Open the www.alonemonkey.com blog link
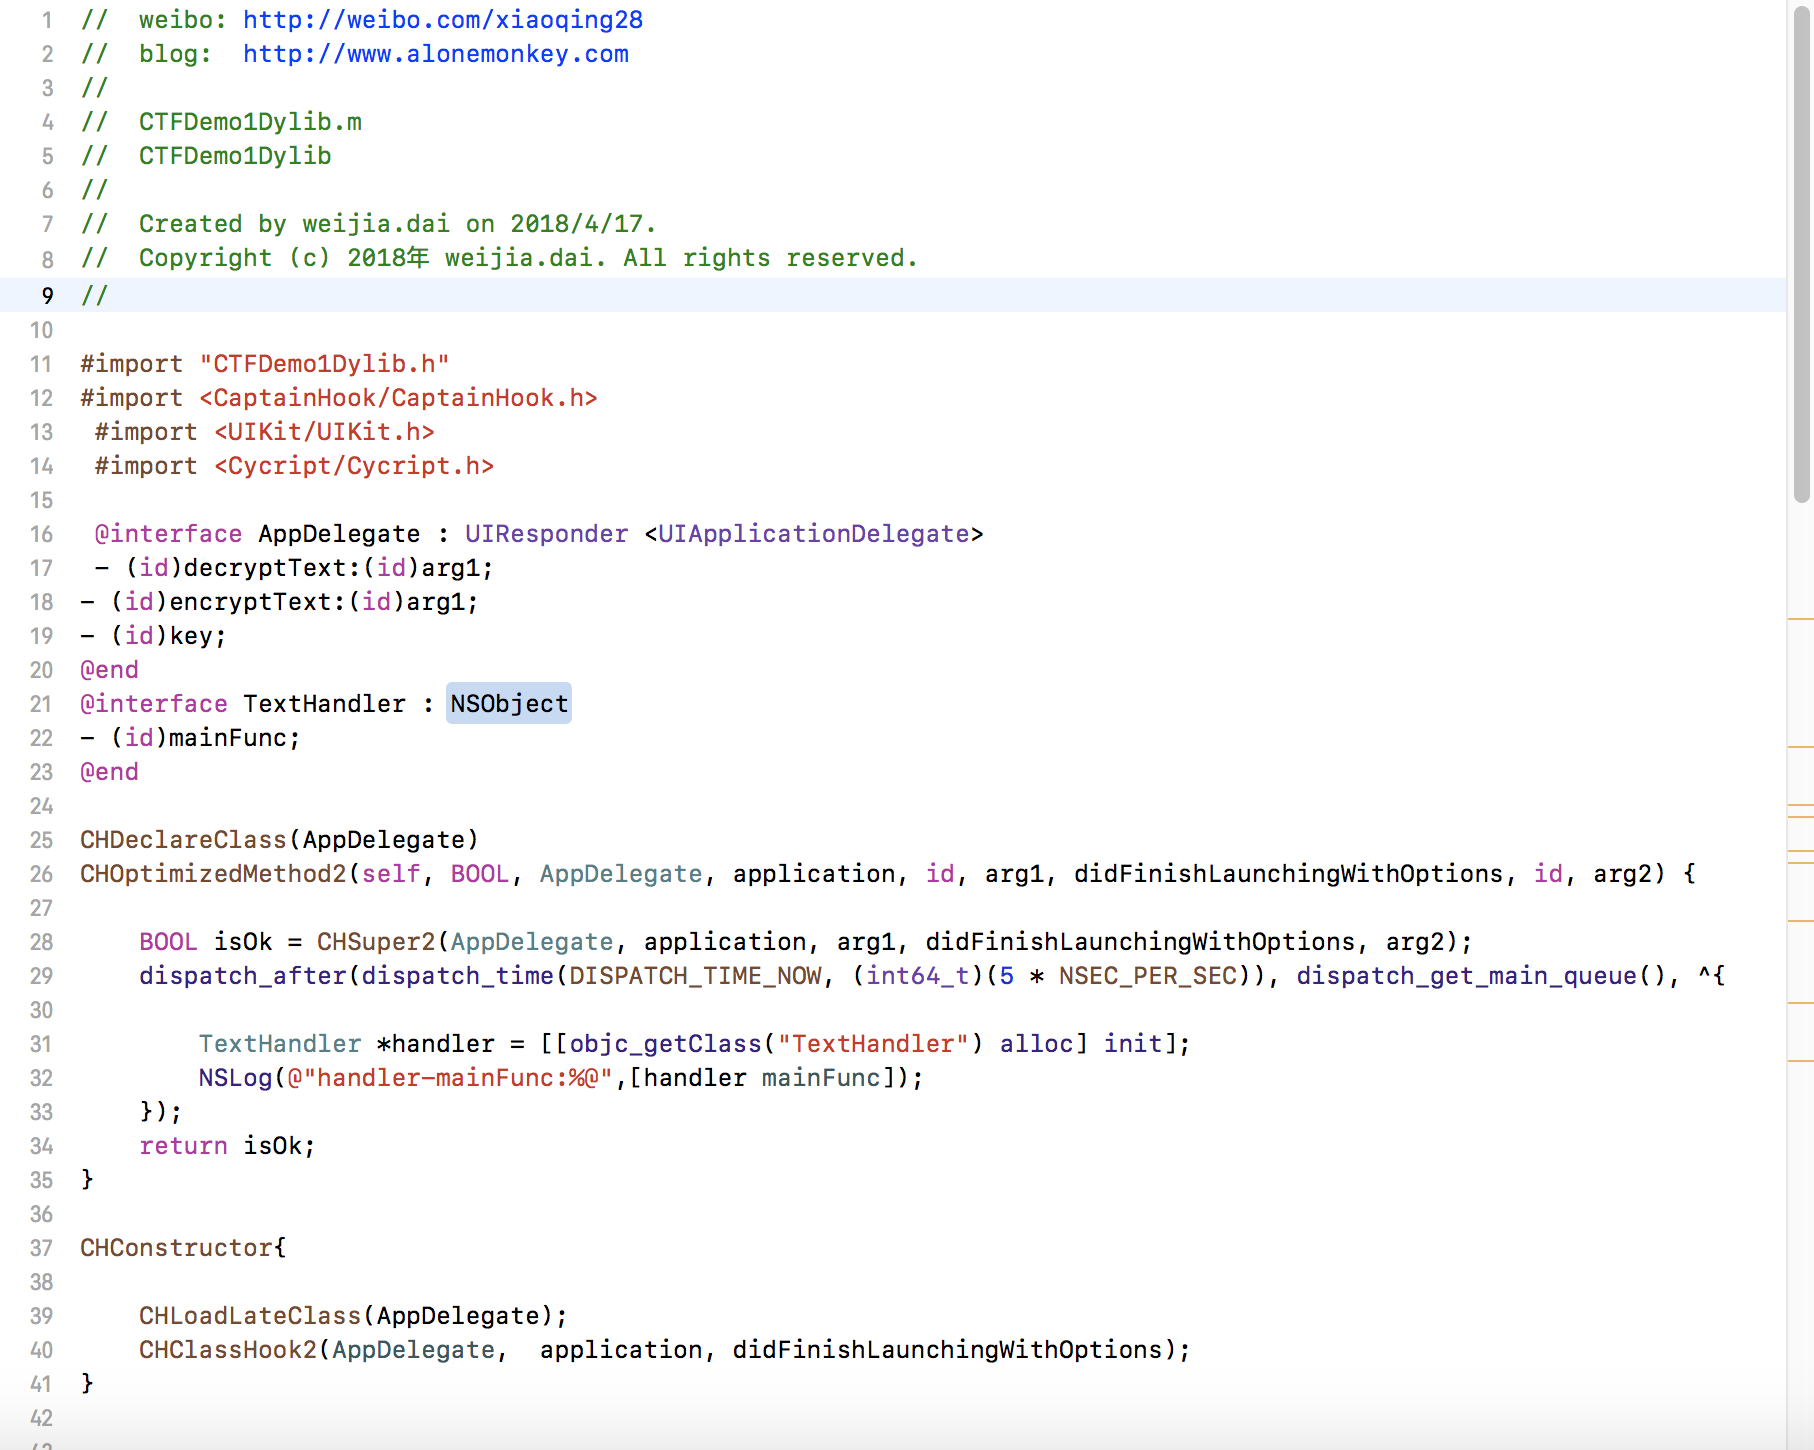This screenshot has height=1450, width=1814. (435, 54)
